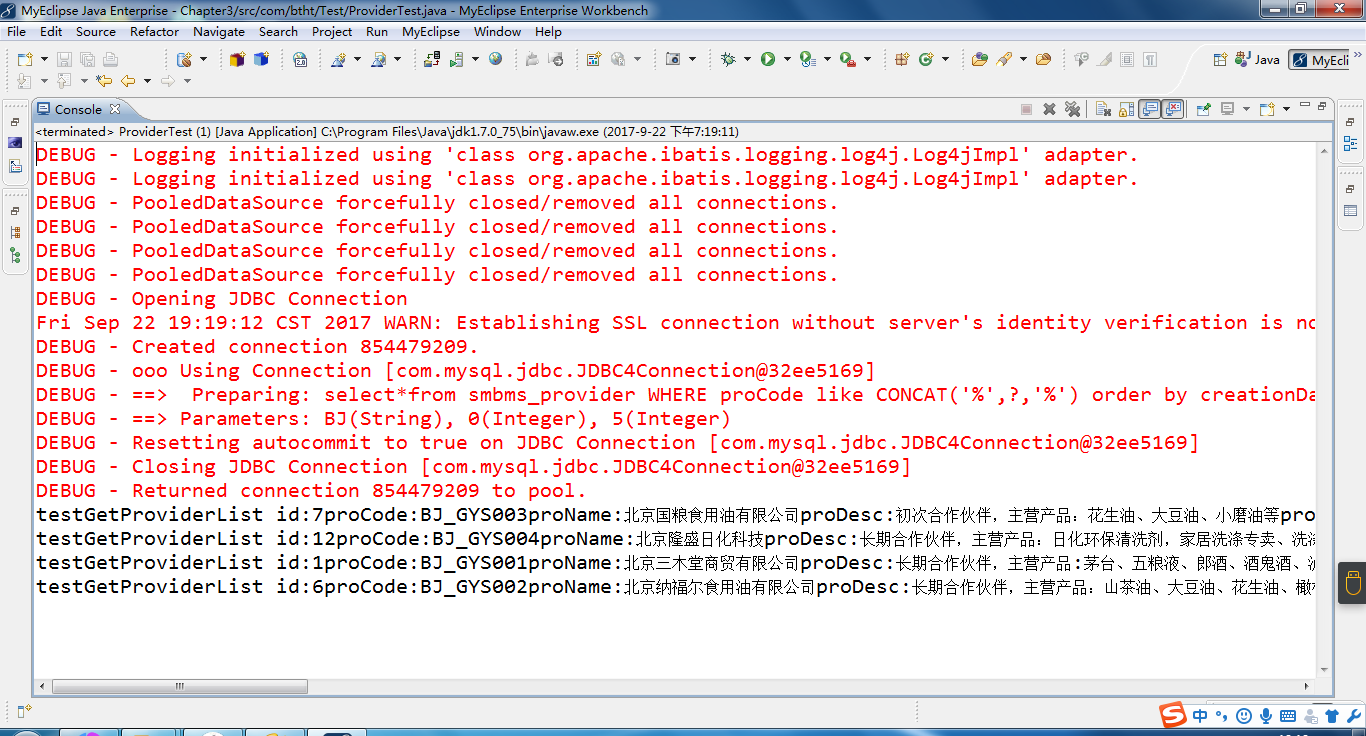
Task: Click the 'Returned connection 854479209 to pool.' line
Action: point(311,490)
